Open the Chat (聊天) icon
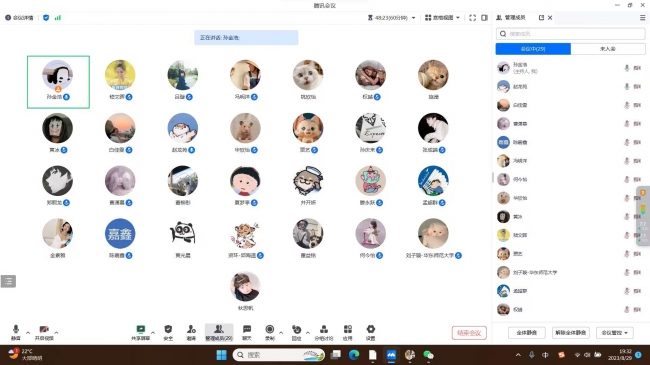The image size is (650, 365). click(x=247, y=332)
